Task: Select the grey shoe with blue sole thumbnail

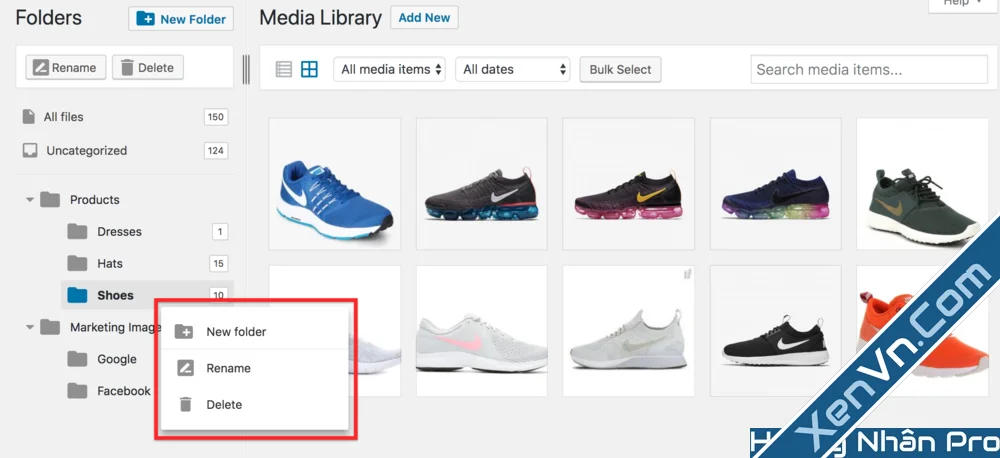Action: click(482, 184)
